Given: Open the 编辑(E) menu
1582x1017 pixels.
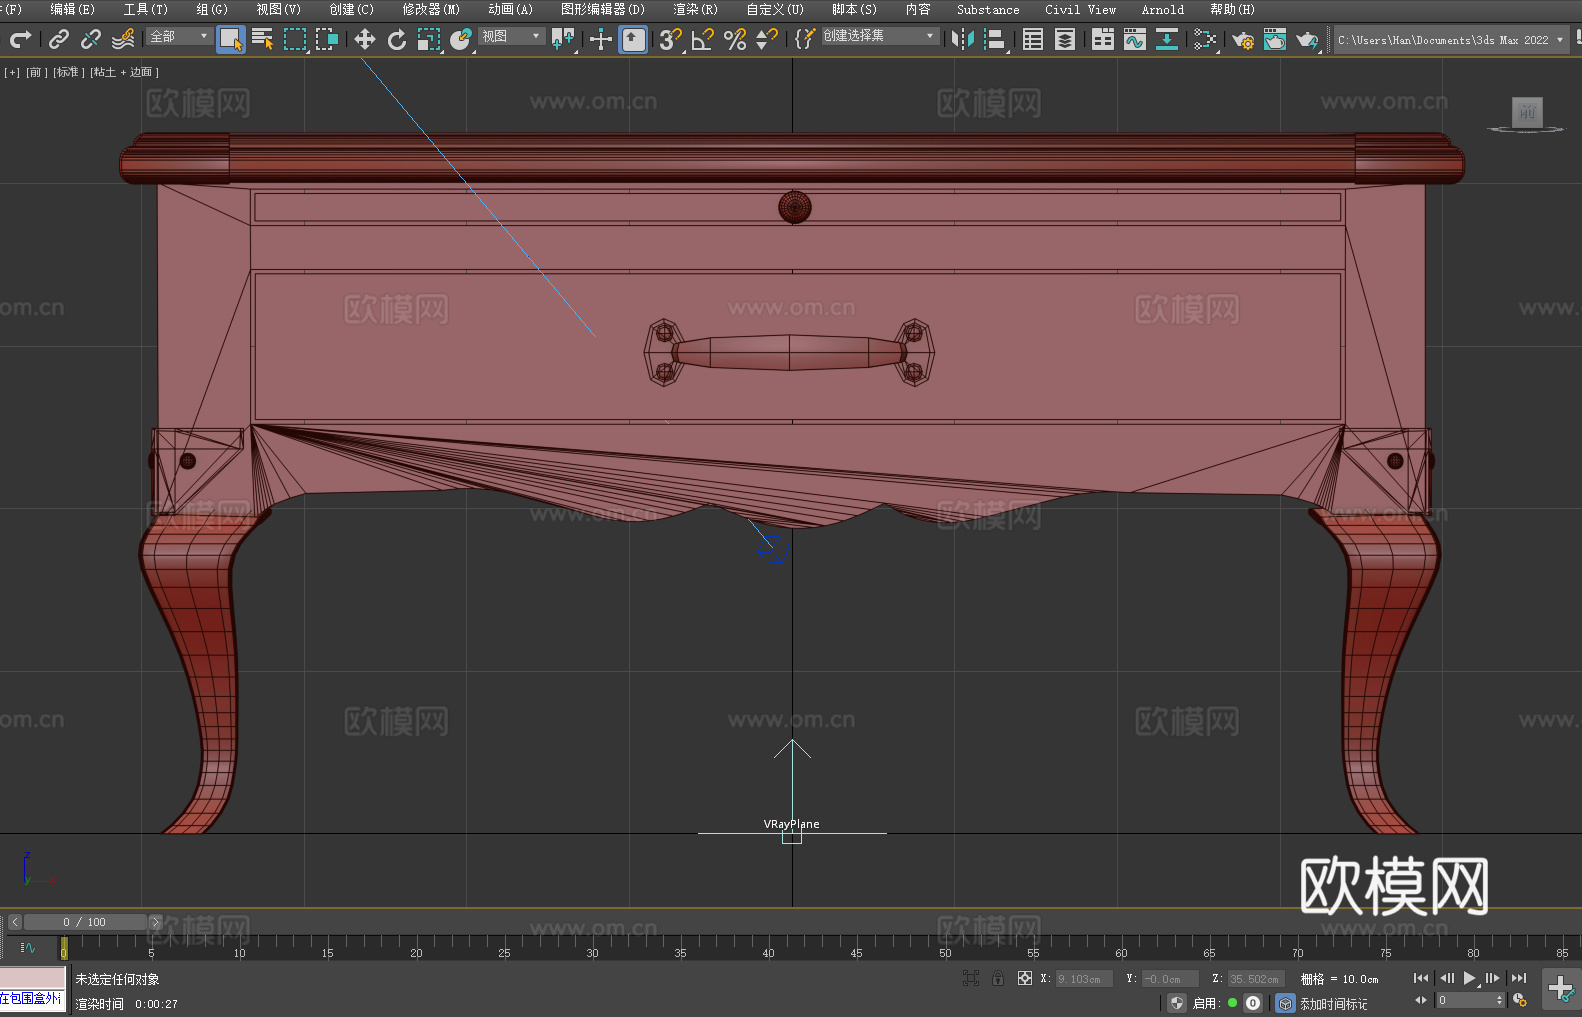Looking at the screenshot, I should click(x=73, y=9).
